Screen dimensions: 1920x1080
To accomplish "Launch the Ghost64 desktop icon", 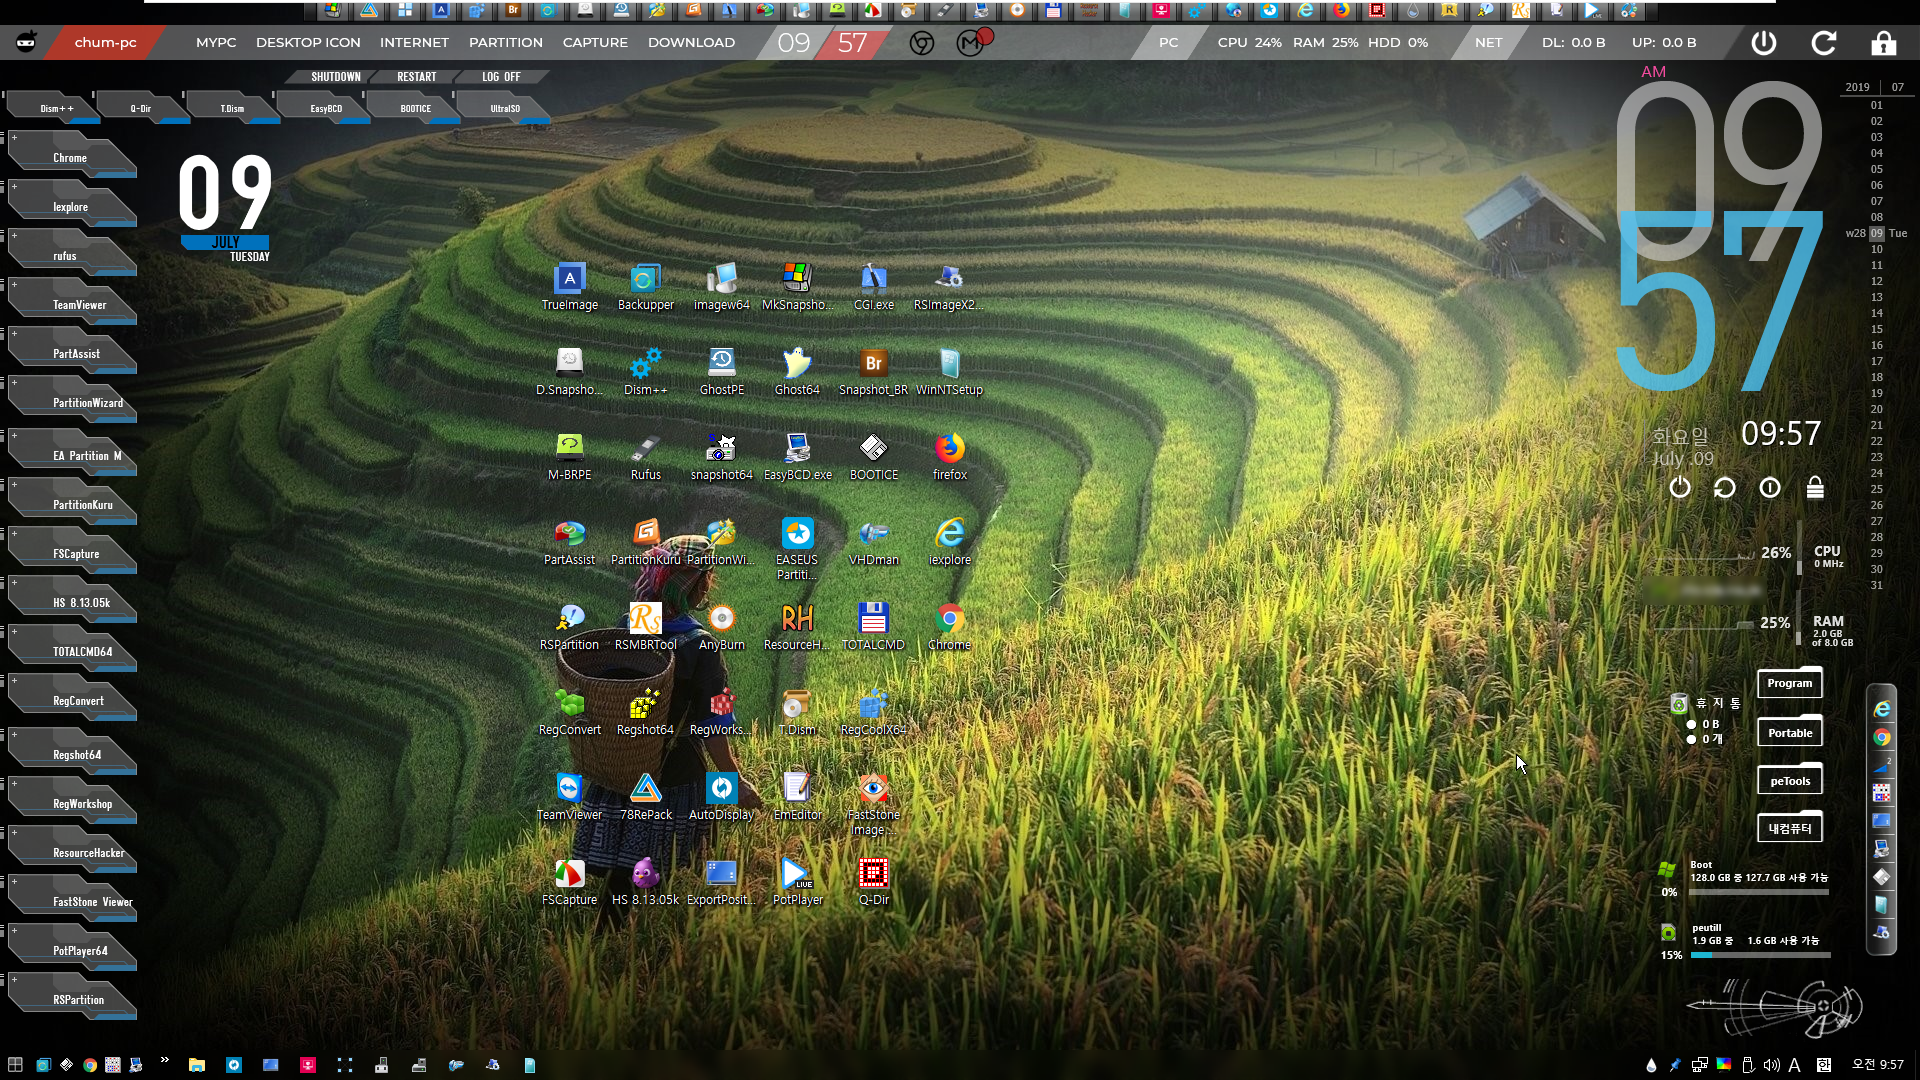I will click(797, 372).
